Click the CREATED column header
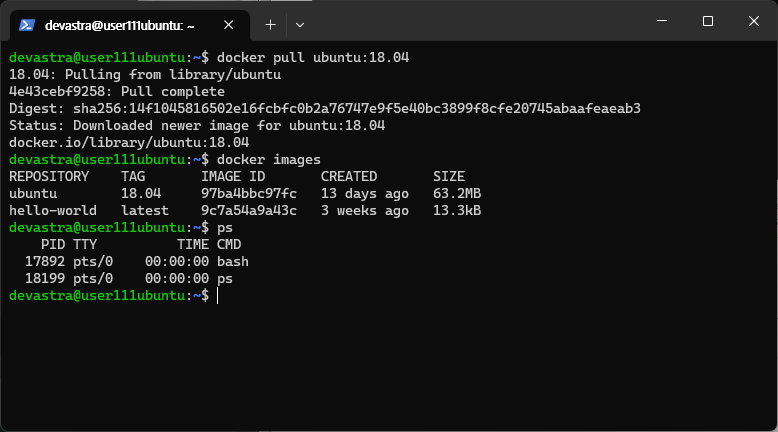The width and height of the screenshot is (778, 432). click(x=349, y=176)
